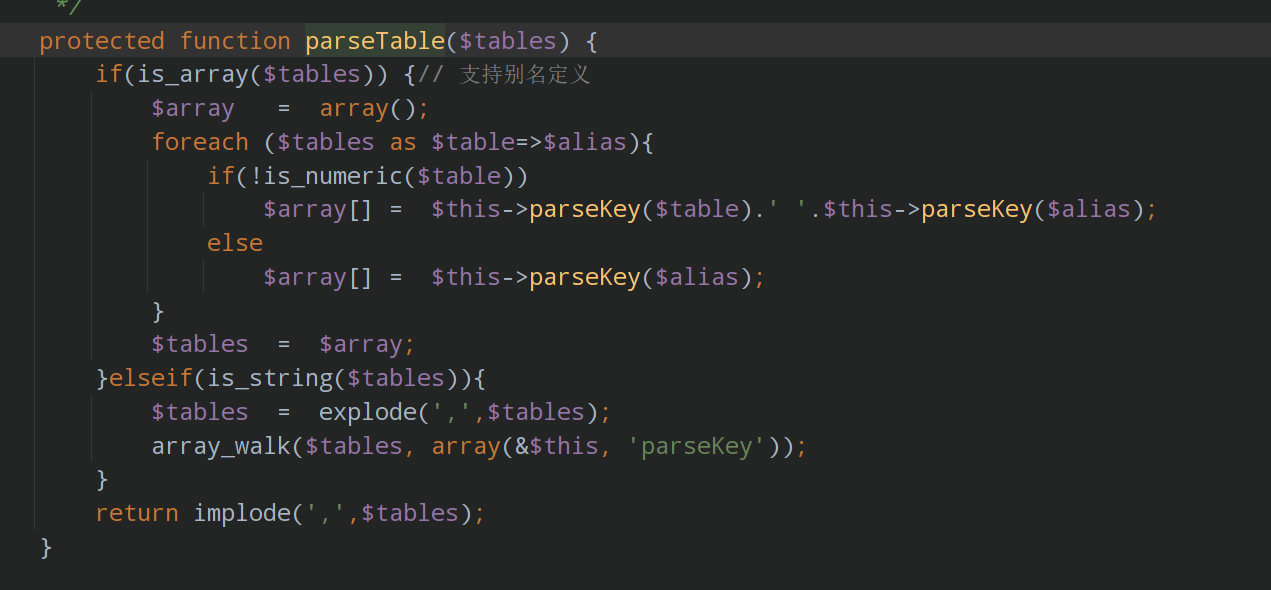Viewport: 1271px width, 590px height.
Task: Place cursor on implode call
Action: click(242, 513)
